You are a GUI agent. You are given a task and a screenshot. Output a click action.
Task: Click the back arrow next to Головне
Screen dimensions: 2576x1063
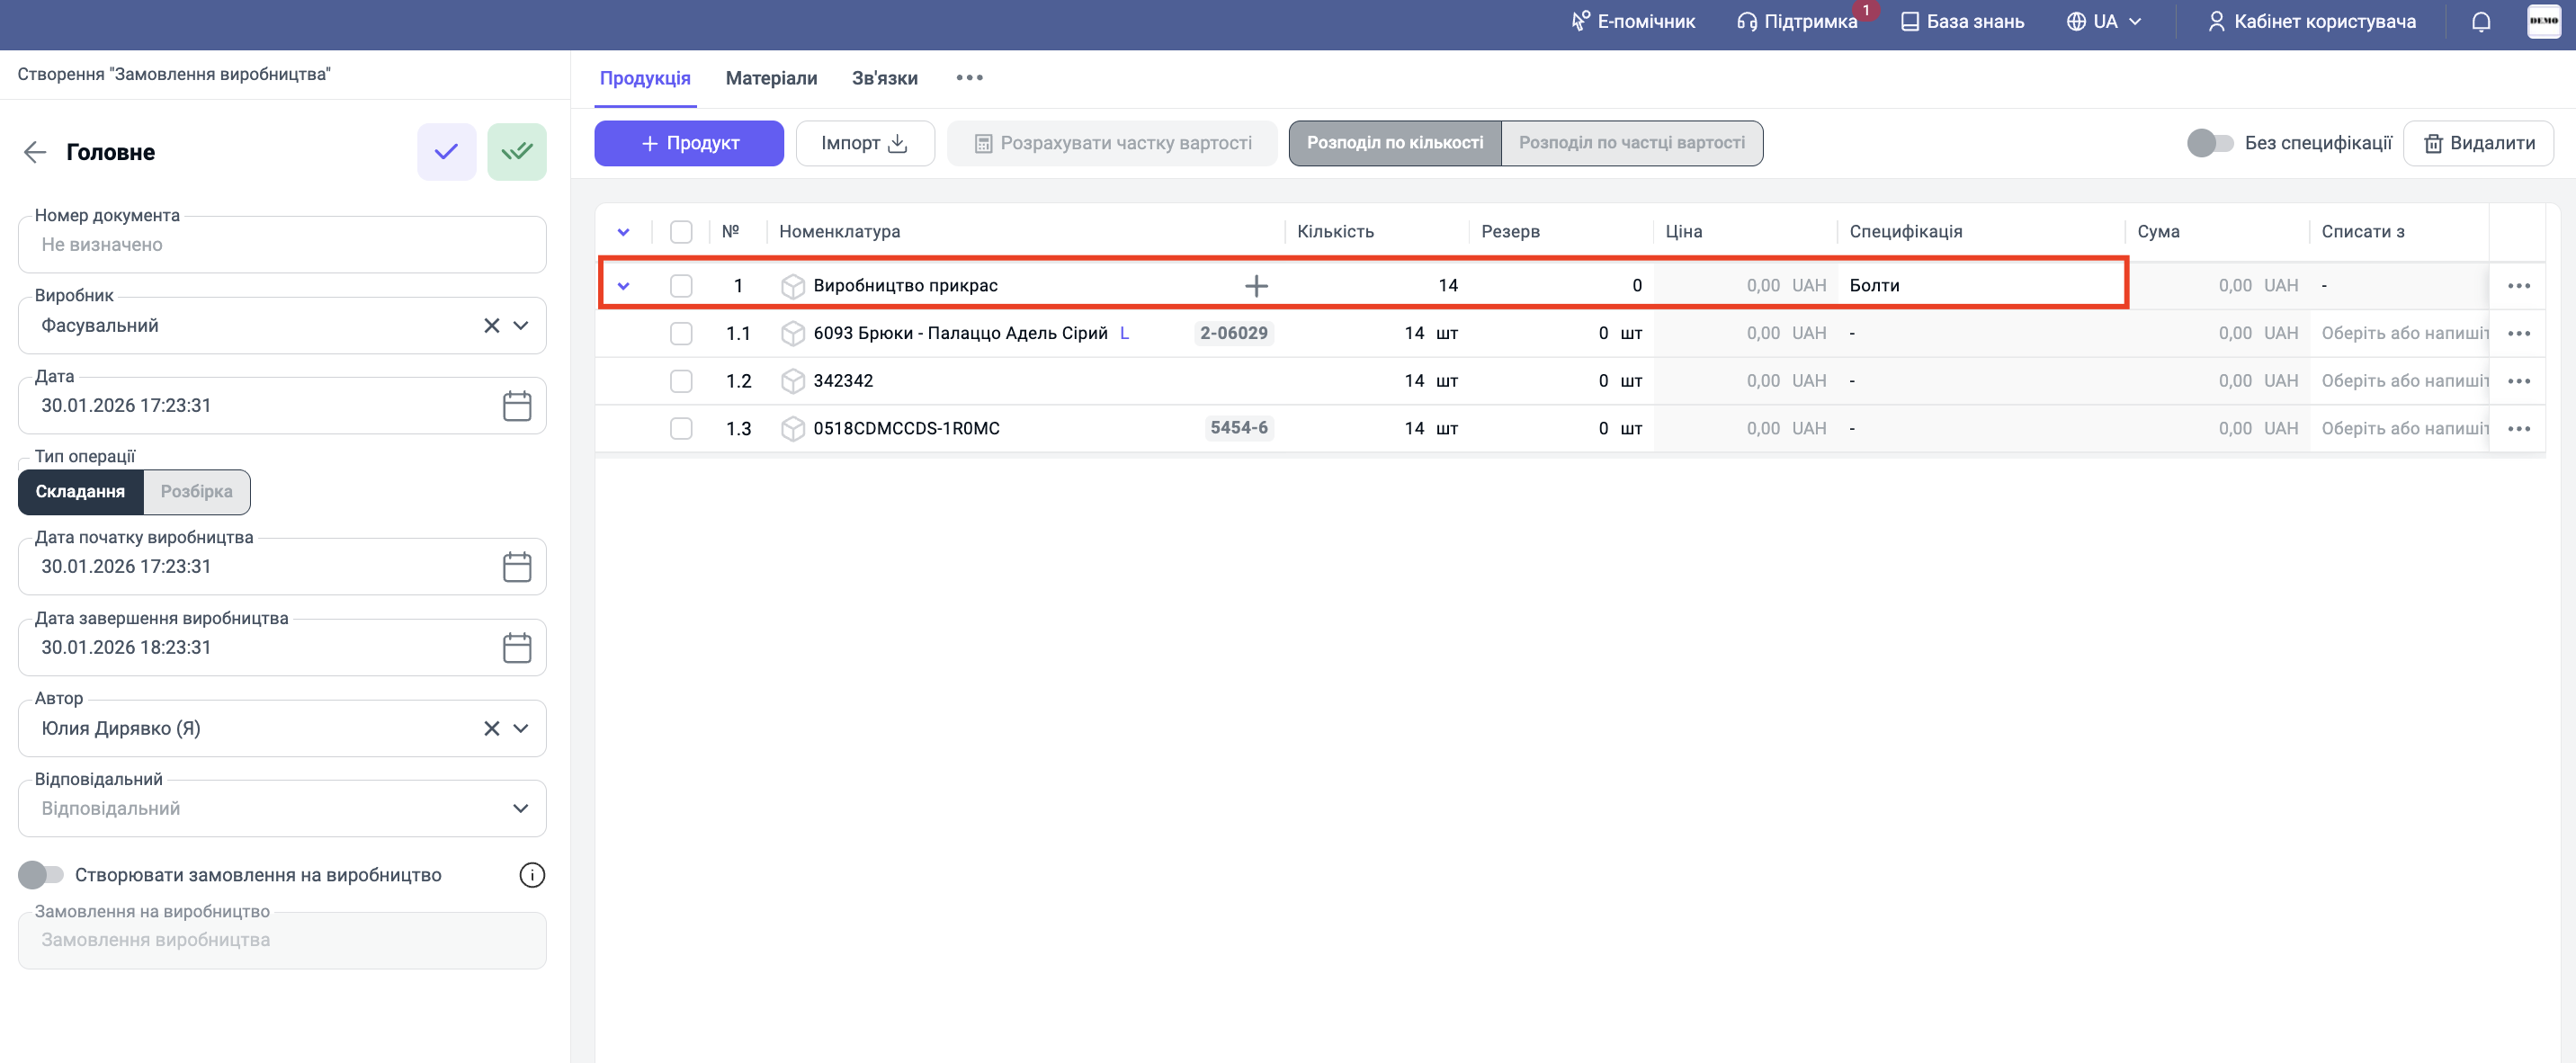tap(35, 152)
